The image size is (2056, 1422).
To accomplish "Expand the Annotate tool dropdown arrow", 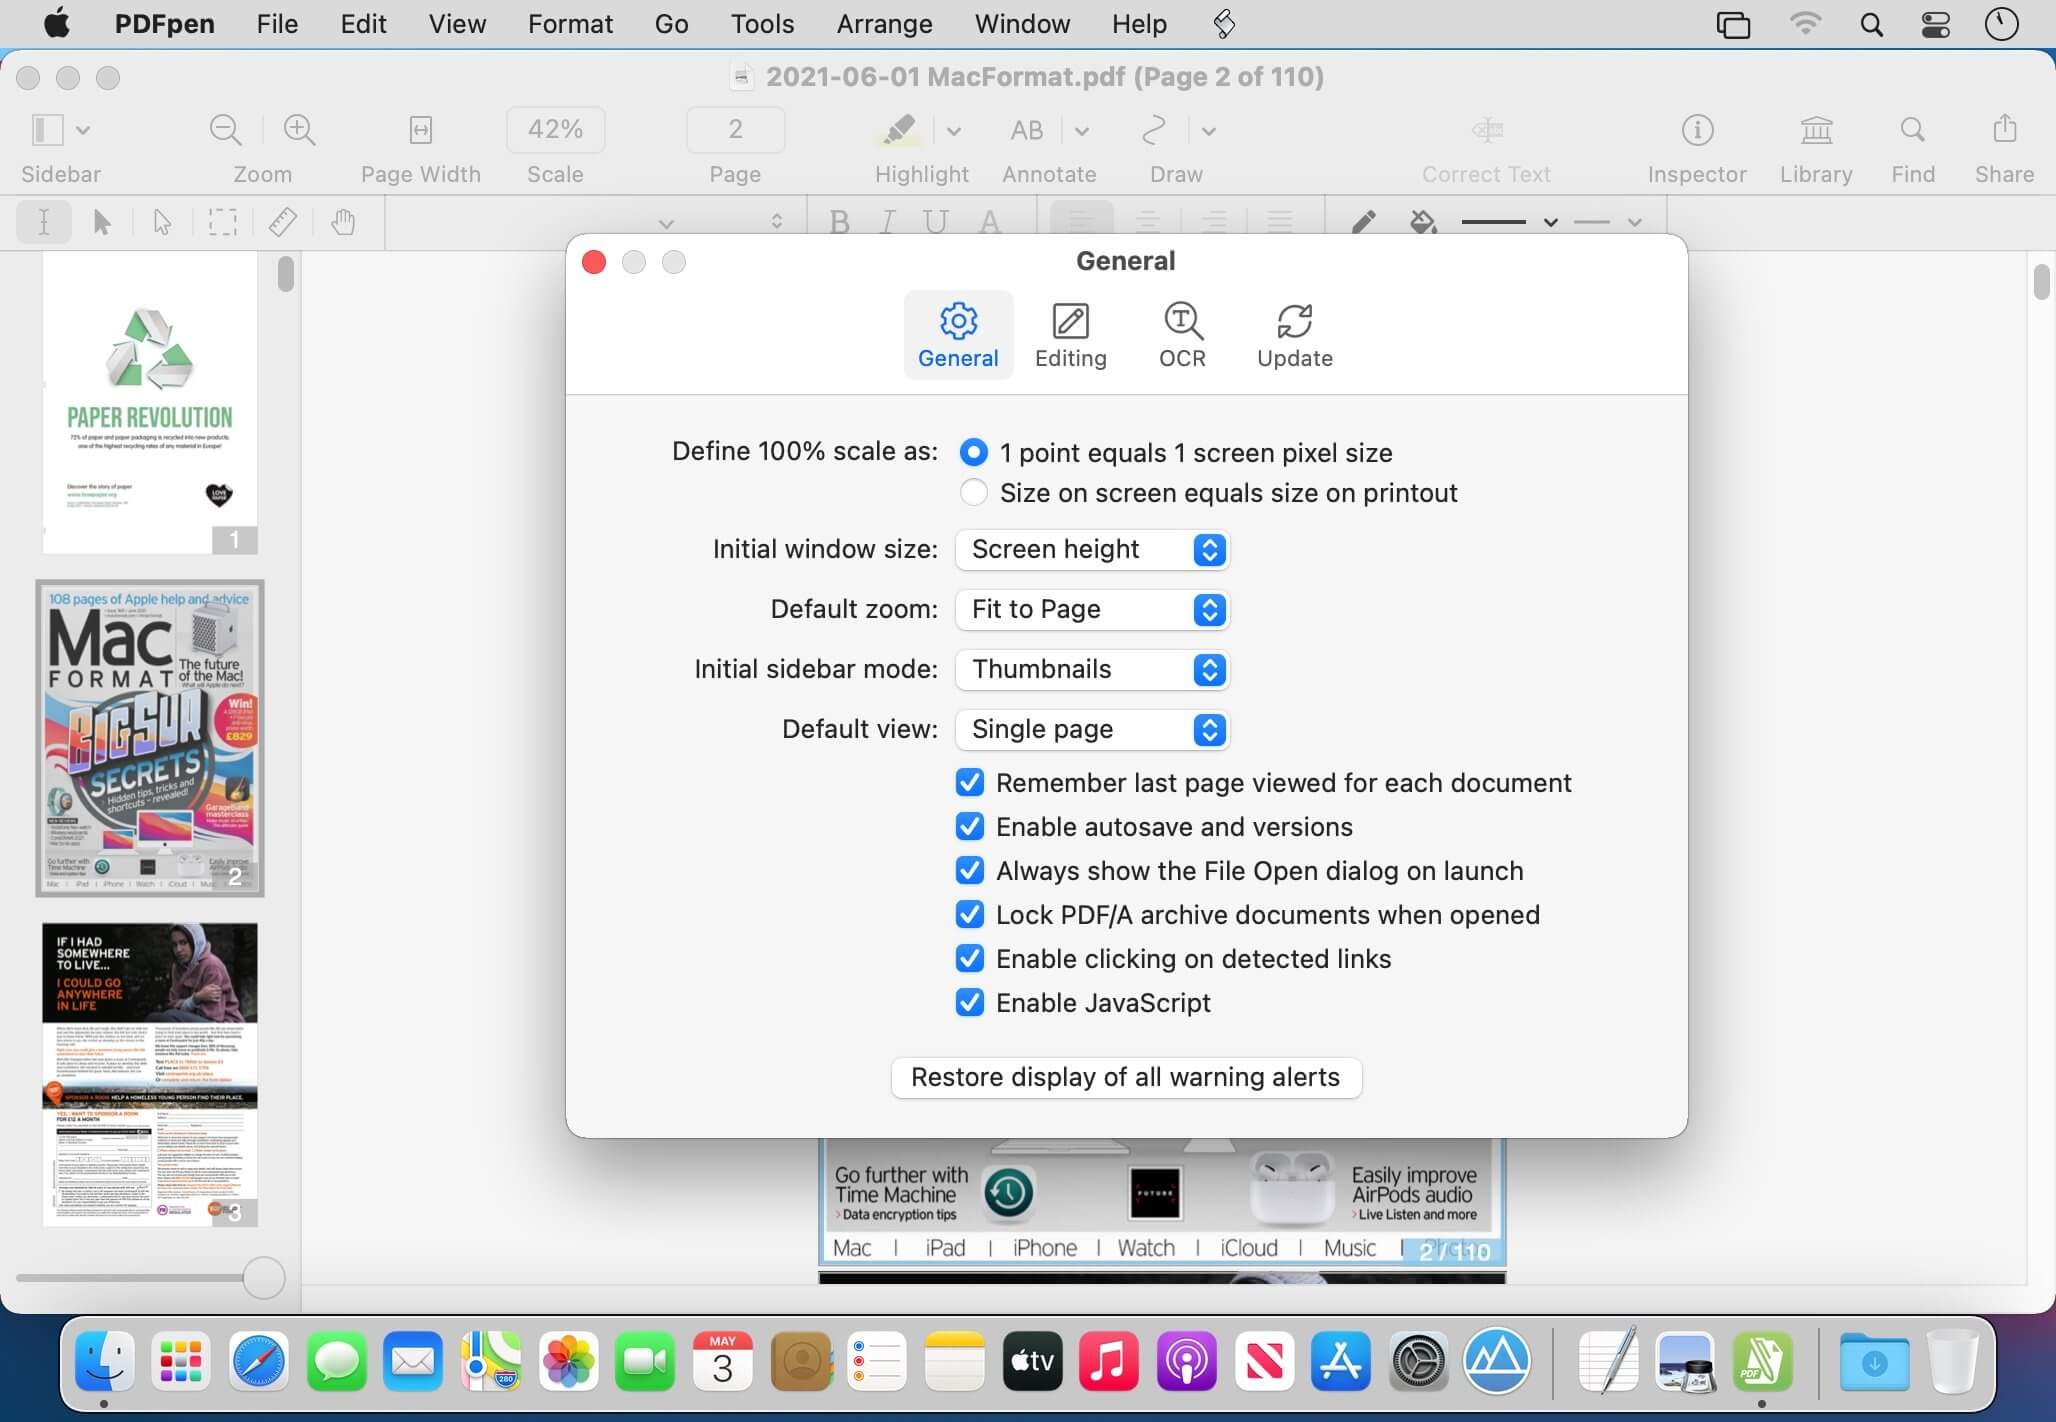I will (x=1082, y=131).
